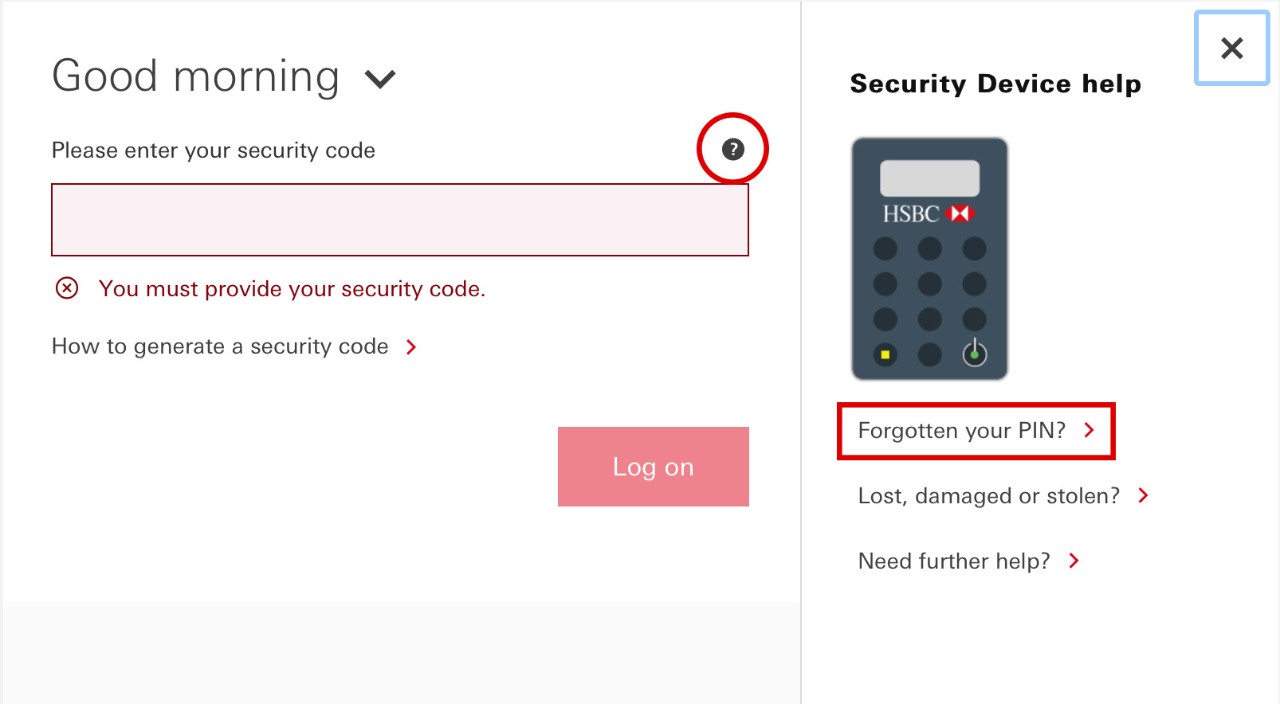Click the red arrow after Need further help
Screen dimensions: 1280x704
[x=1074, y=561]
